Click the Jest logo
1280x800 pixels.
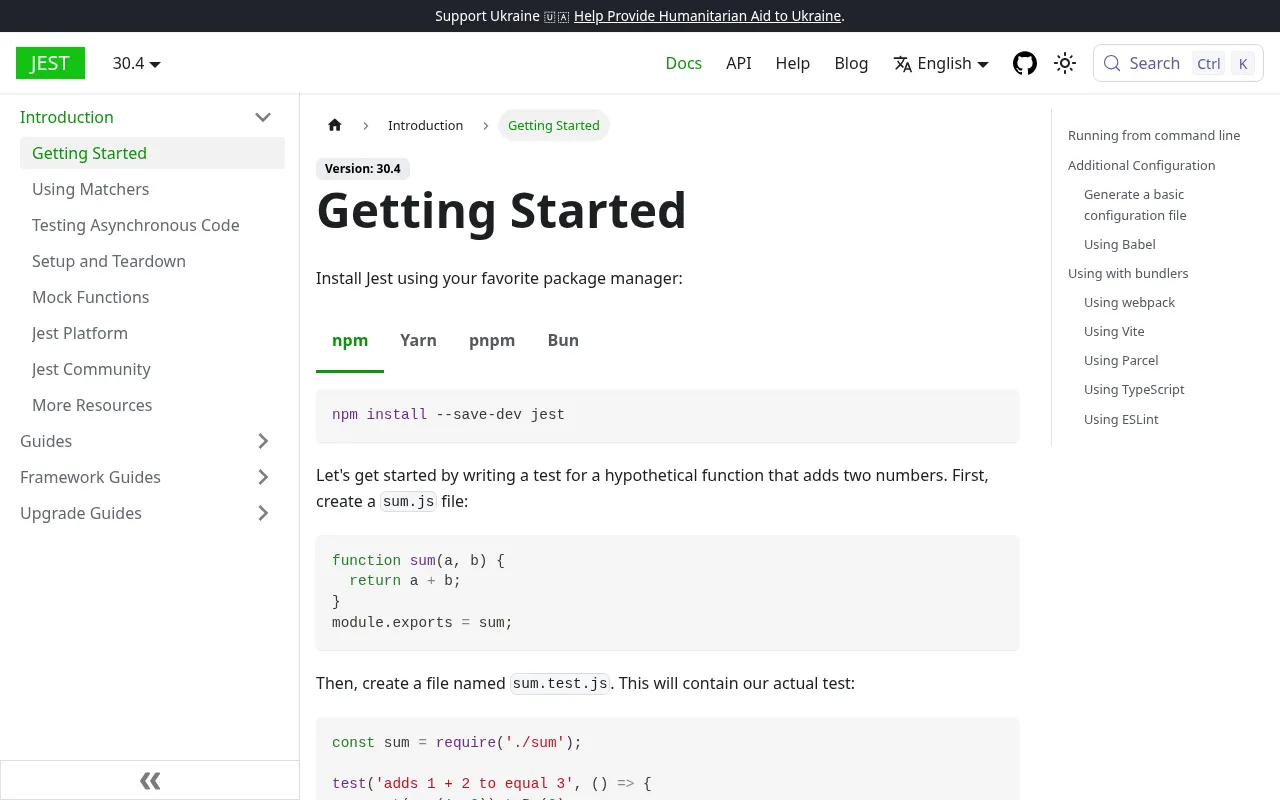pyautogui.click(x=50, y=63)
